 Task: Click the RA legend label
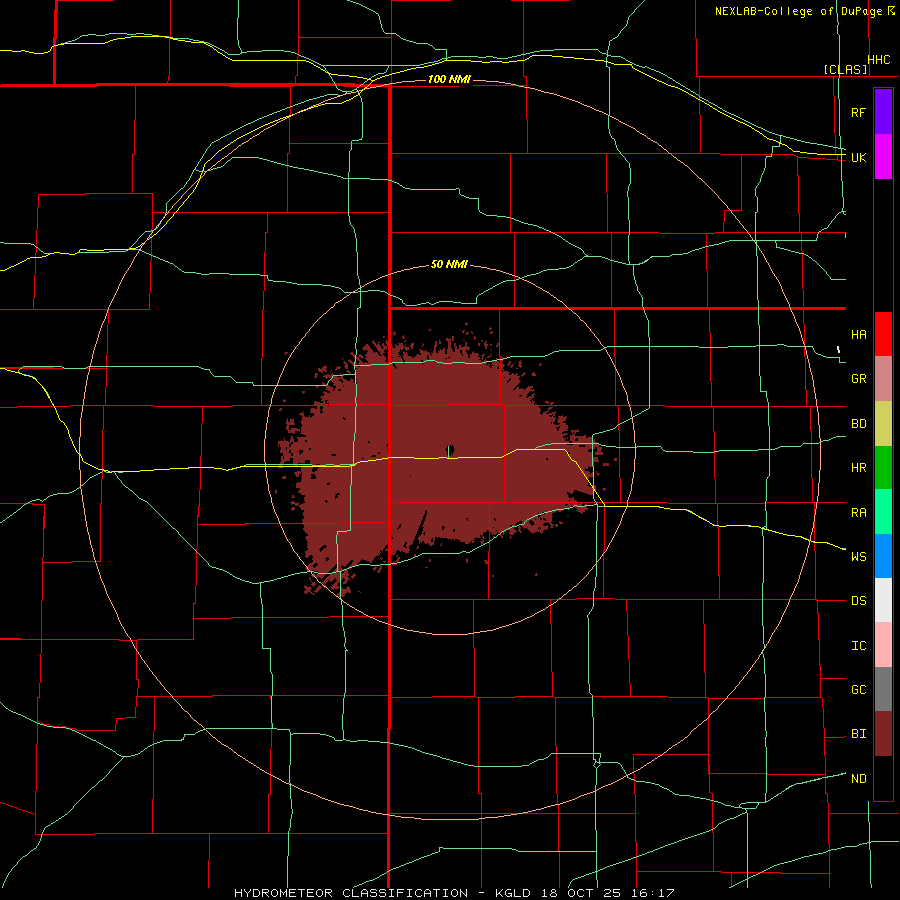pyautogui.click(x=858, y=513)
